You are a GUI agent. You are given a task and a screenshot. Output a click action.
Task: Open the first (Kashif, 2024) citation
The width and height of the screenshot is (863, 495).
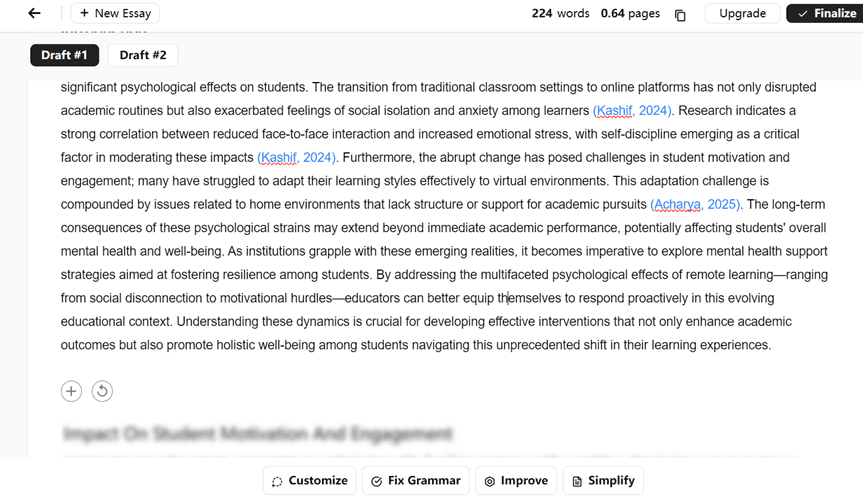point(633,111)
